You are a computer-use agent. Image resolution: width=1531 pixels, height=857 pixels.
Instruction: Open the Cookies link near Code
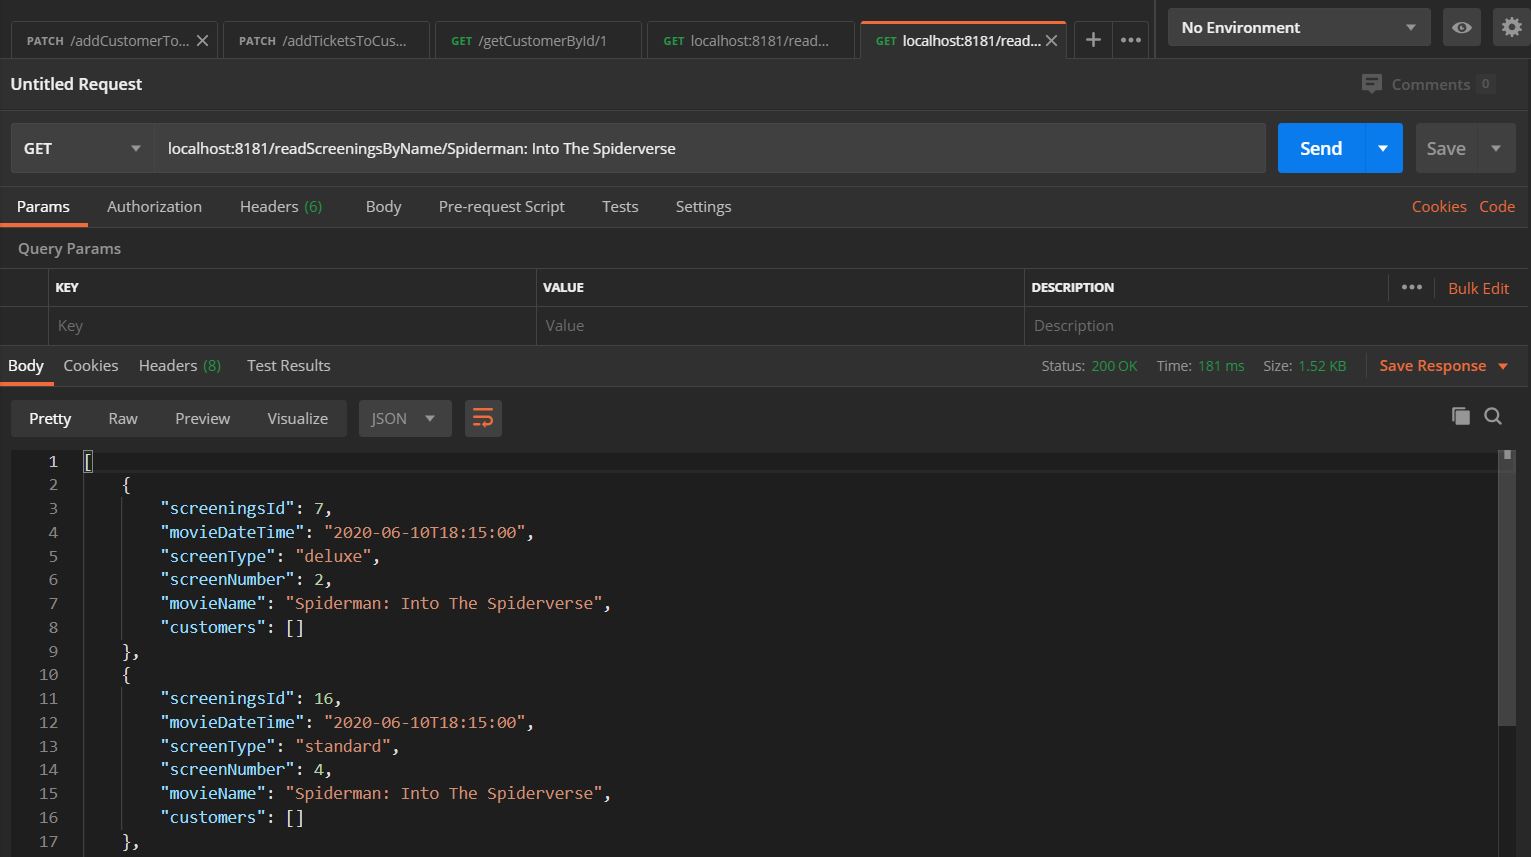click(x=1439, y=206)
